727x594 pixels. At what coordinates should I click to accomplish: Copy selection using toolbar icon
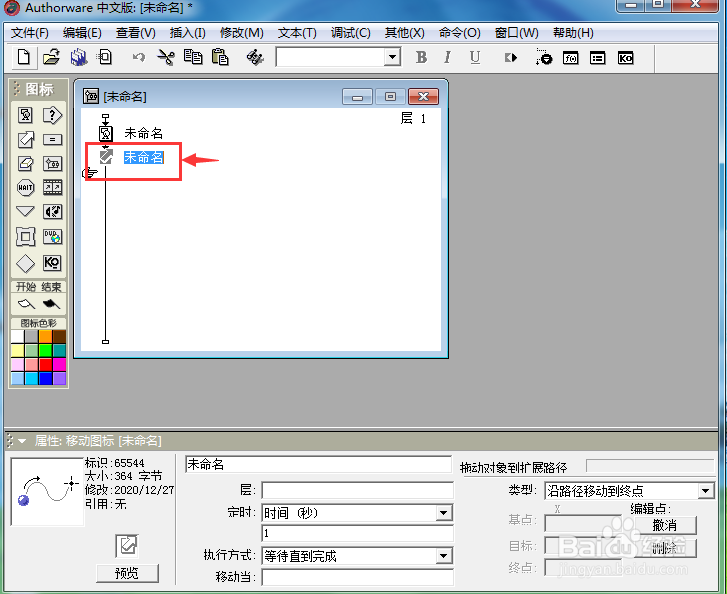tap(193, 57)
